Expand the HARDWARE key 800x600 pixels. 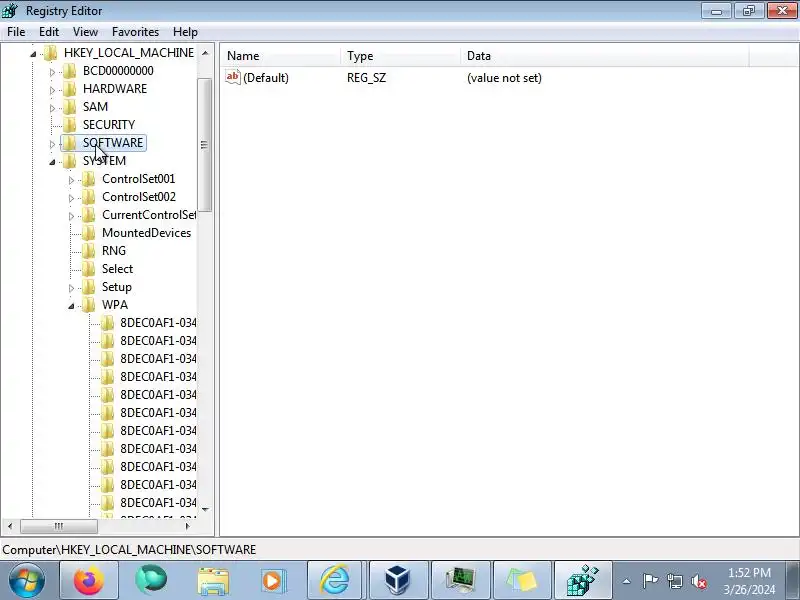[52, 90]
